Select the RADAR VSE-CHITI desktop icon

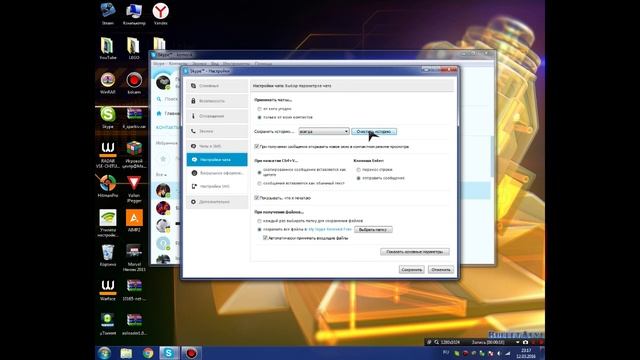[108, 154]
